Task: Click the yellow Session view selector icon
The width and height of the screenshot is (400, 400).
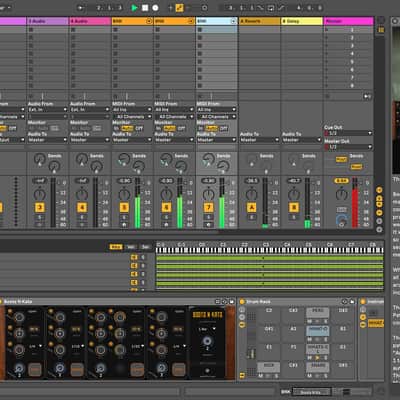Action: tap(381, 30)
